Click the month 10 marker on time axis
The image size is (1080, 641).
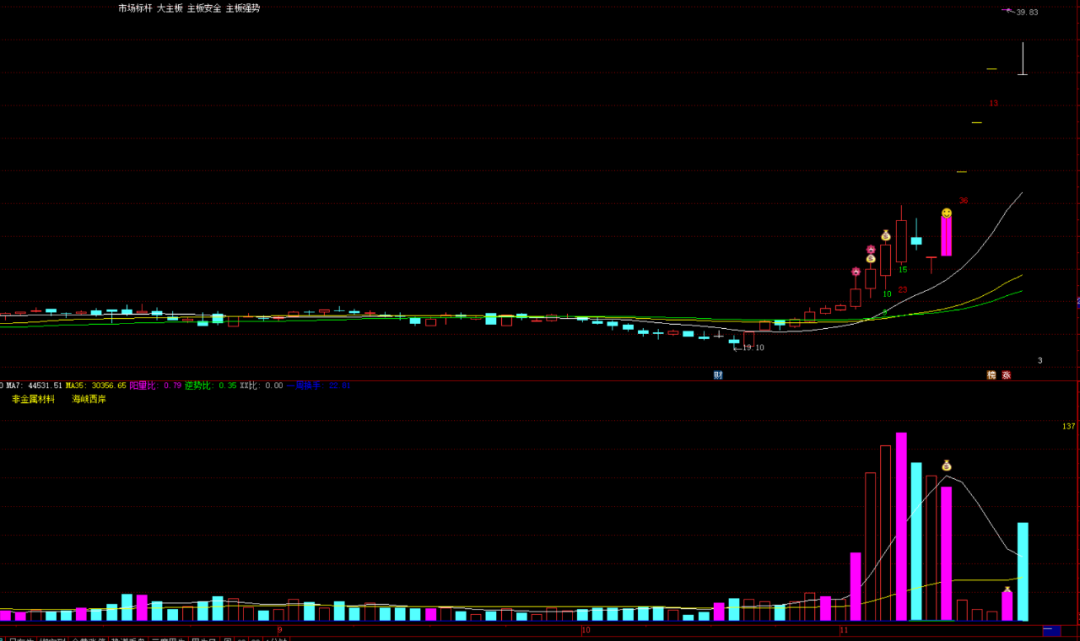(585, 630)
